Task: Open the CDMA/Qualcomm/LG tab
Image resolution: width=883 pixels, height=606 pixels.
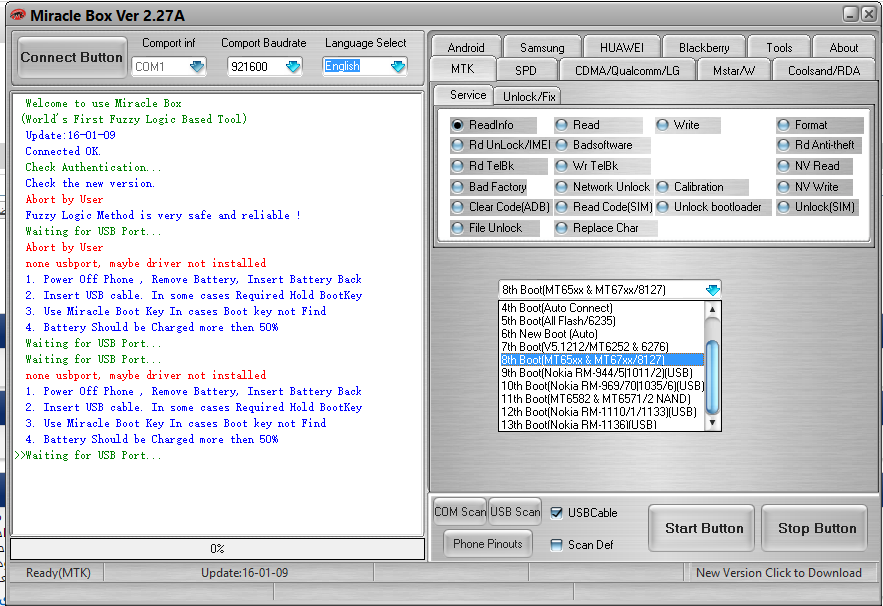Action: (x=627, y=70)
